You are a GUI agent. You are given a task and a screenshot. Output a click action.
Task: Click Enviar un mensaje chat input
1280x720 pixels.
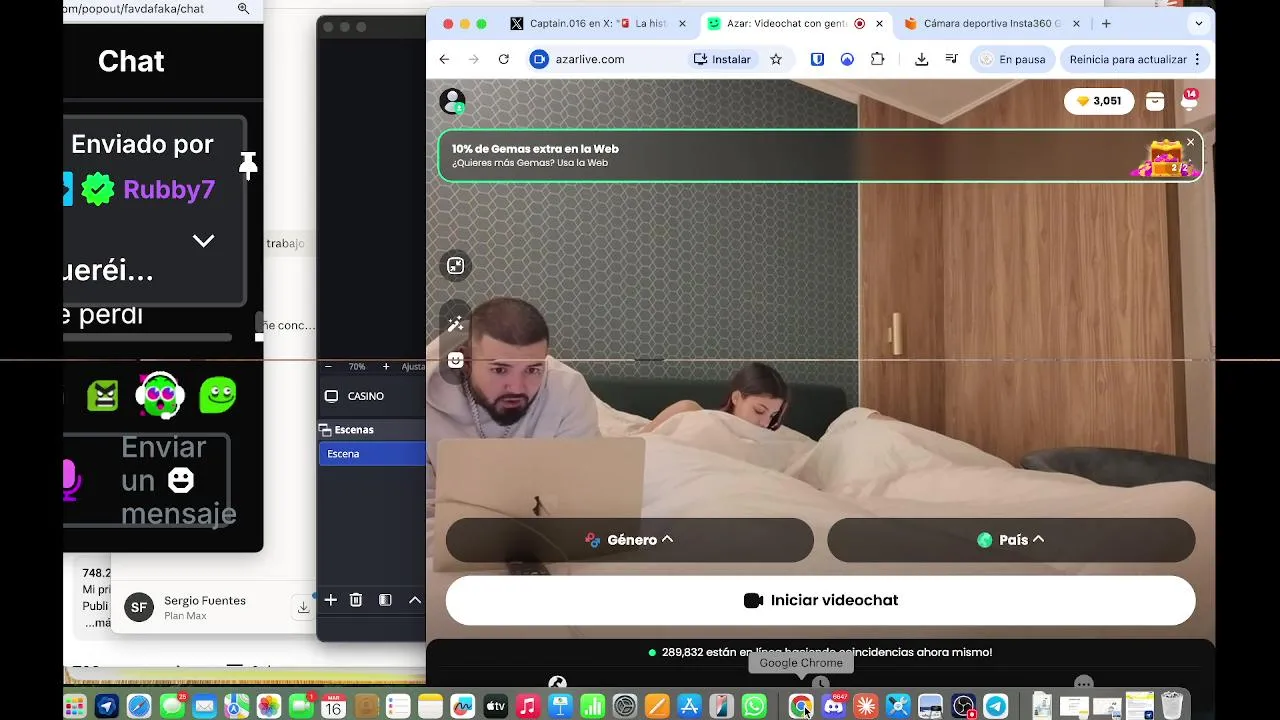point(178,480)
